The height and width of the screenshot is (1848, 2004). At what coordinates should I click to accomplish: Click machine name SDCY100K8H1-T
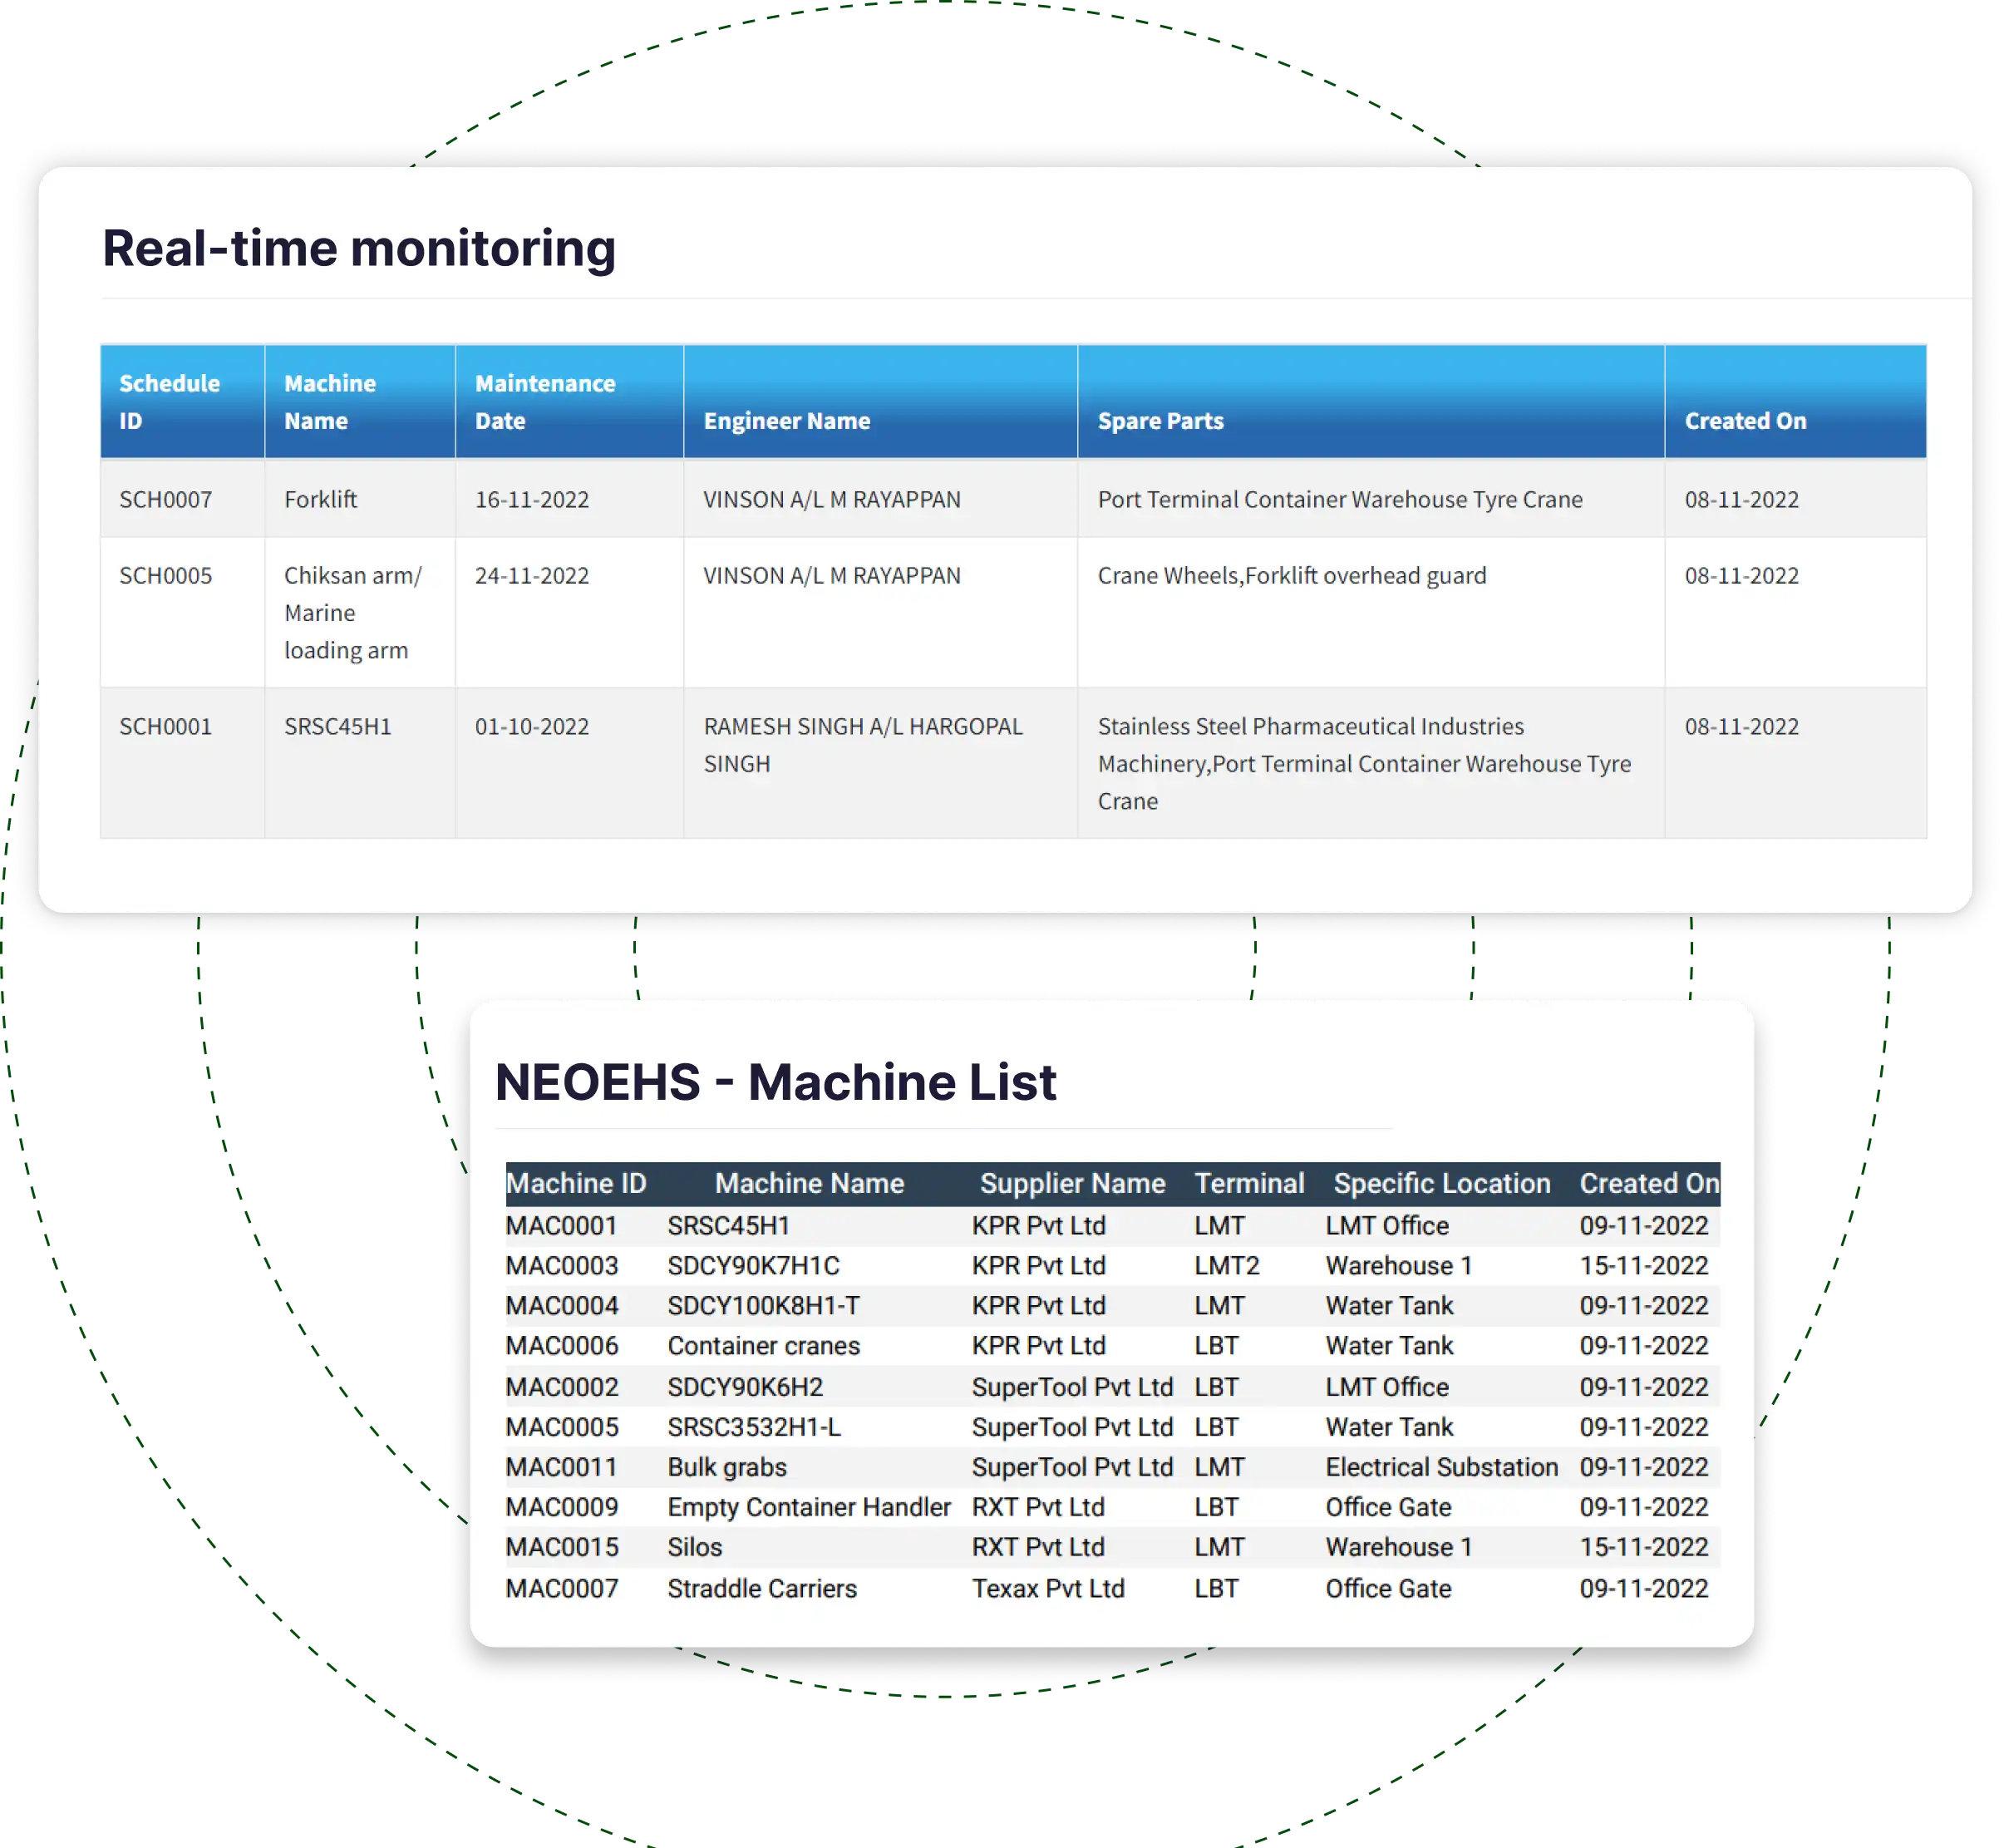(763, 1306)
